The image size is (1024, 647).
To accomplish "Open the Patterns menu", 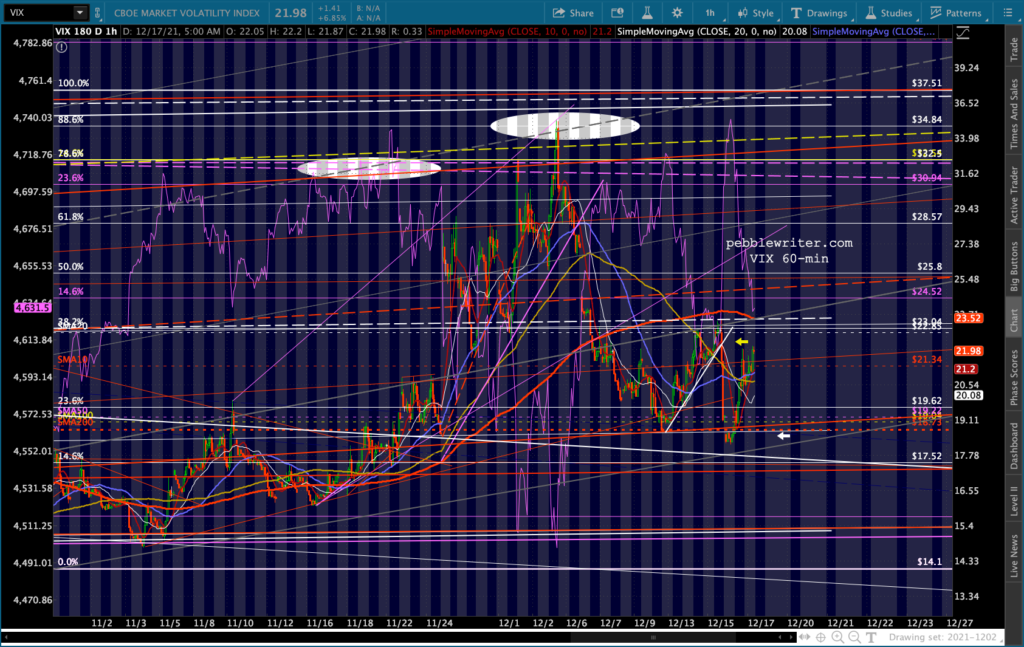I will [955, 12].
